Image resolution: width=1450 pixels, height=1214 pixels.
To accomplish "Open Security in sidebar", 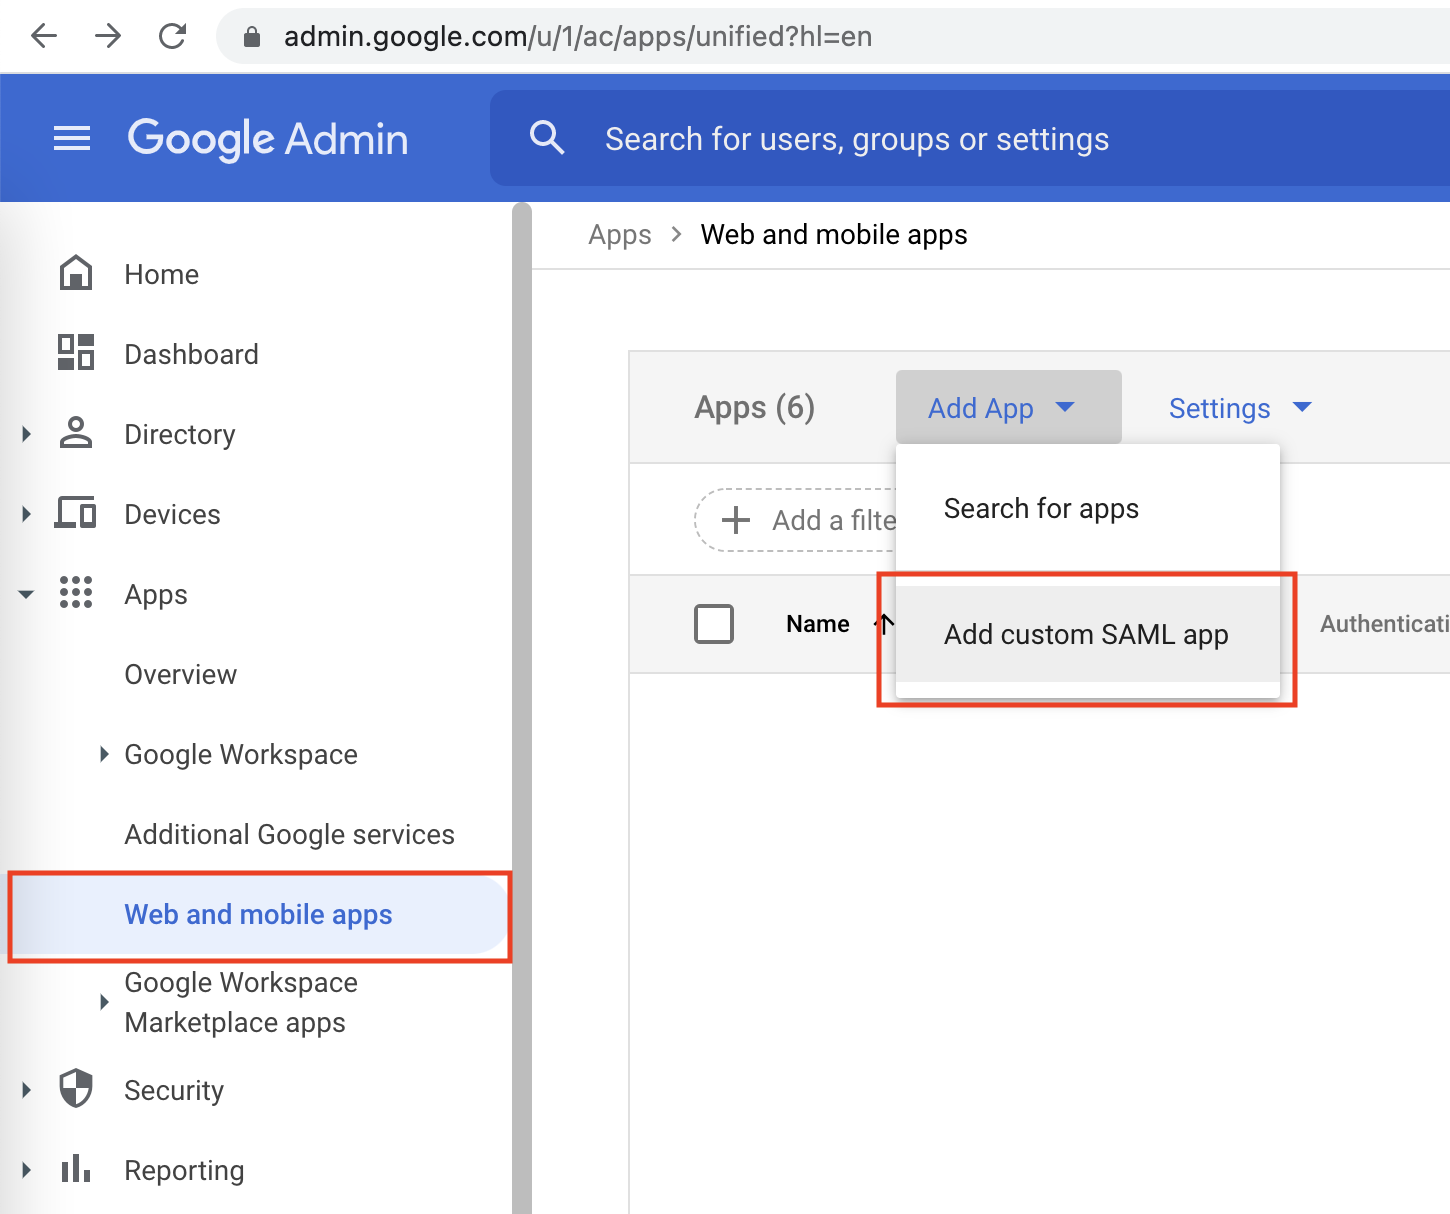I will [174, 1090].
